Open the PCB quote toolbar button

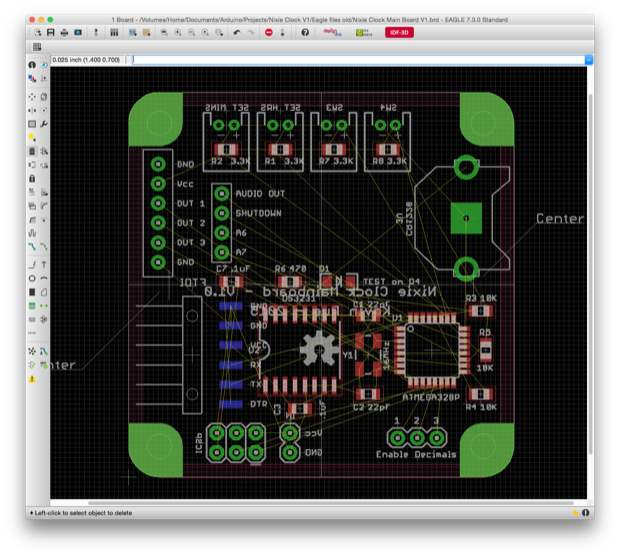pos(364,32)
